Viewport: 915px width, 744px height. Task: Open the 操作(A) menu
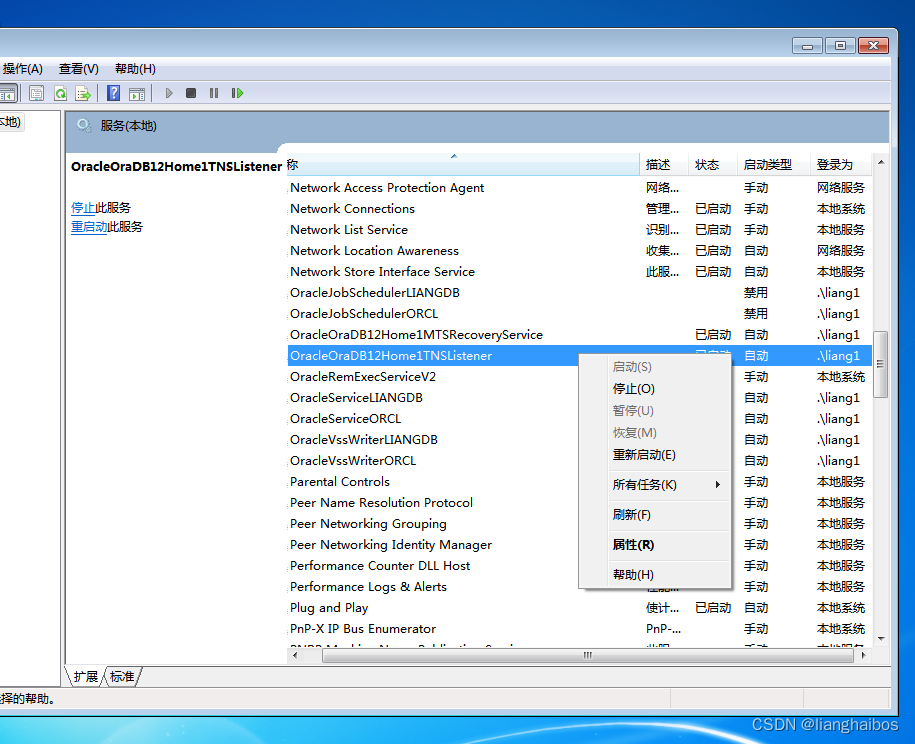pyautogui.click(x=22, y=69)
